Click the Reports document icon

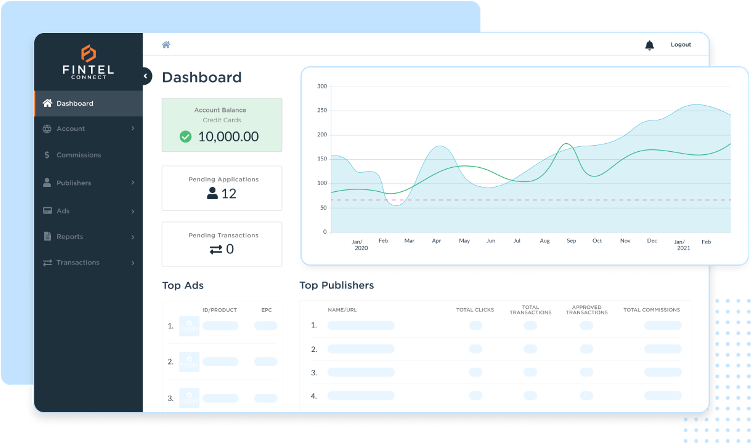[x=47, y=236]
